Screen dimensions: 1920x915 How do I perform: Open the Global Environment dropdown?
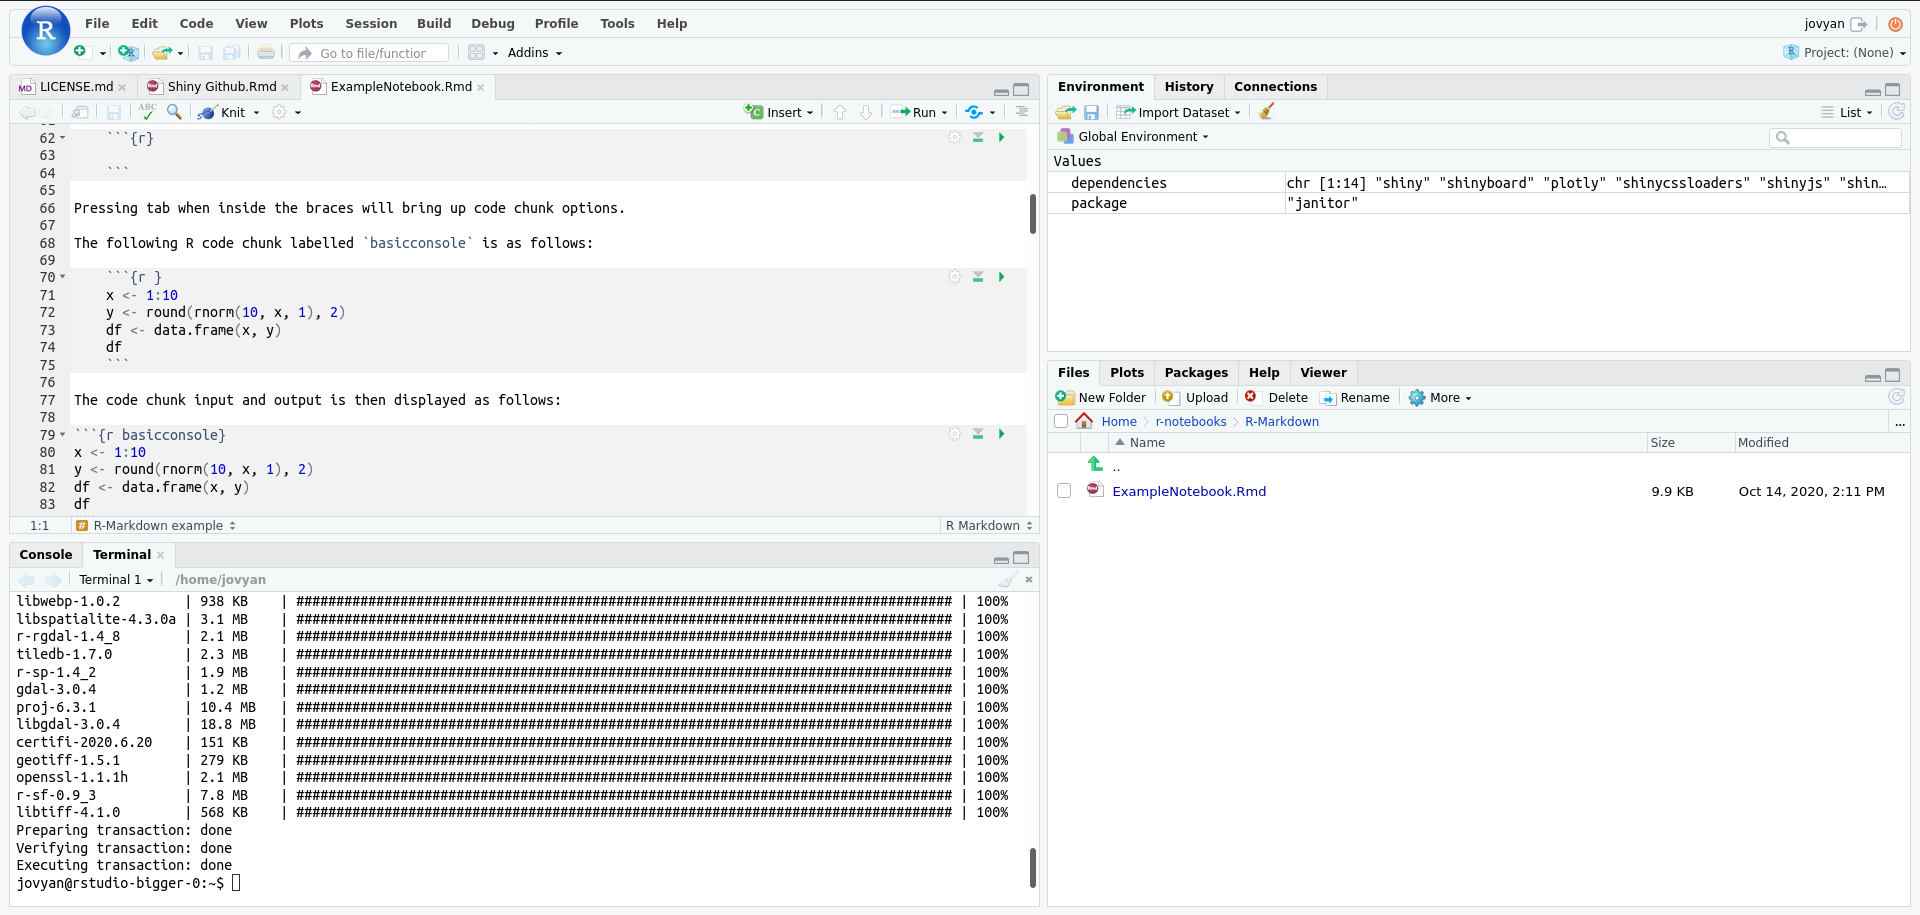(1142, 137)
